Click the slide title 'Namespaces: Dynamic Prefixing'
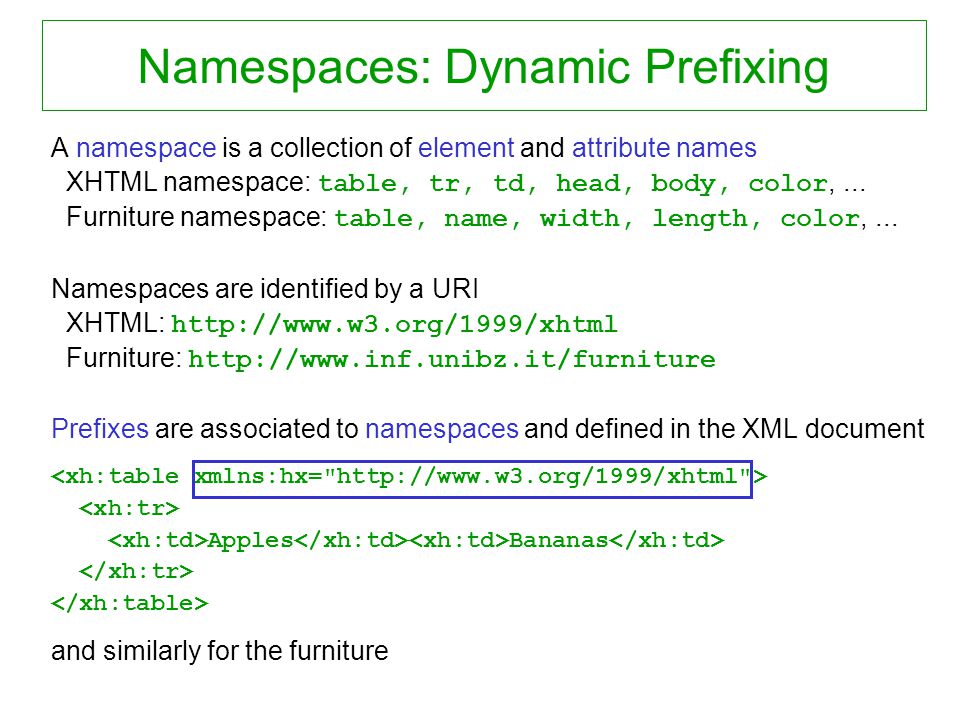The image size is (960, 720). 484,67
